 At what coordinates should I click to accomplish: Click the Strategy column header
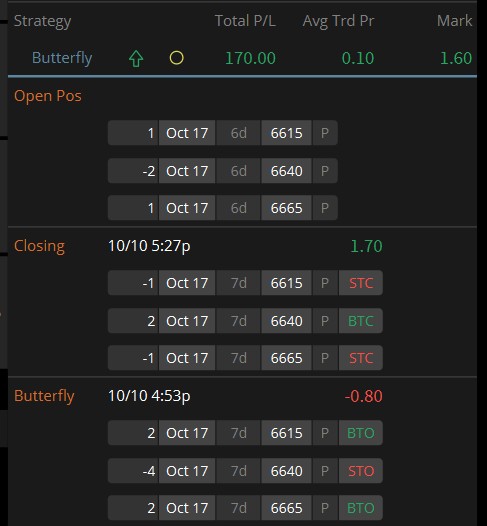coord(42,21)
